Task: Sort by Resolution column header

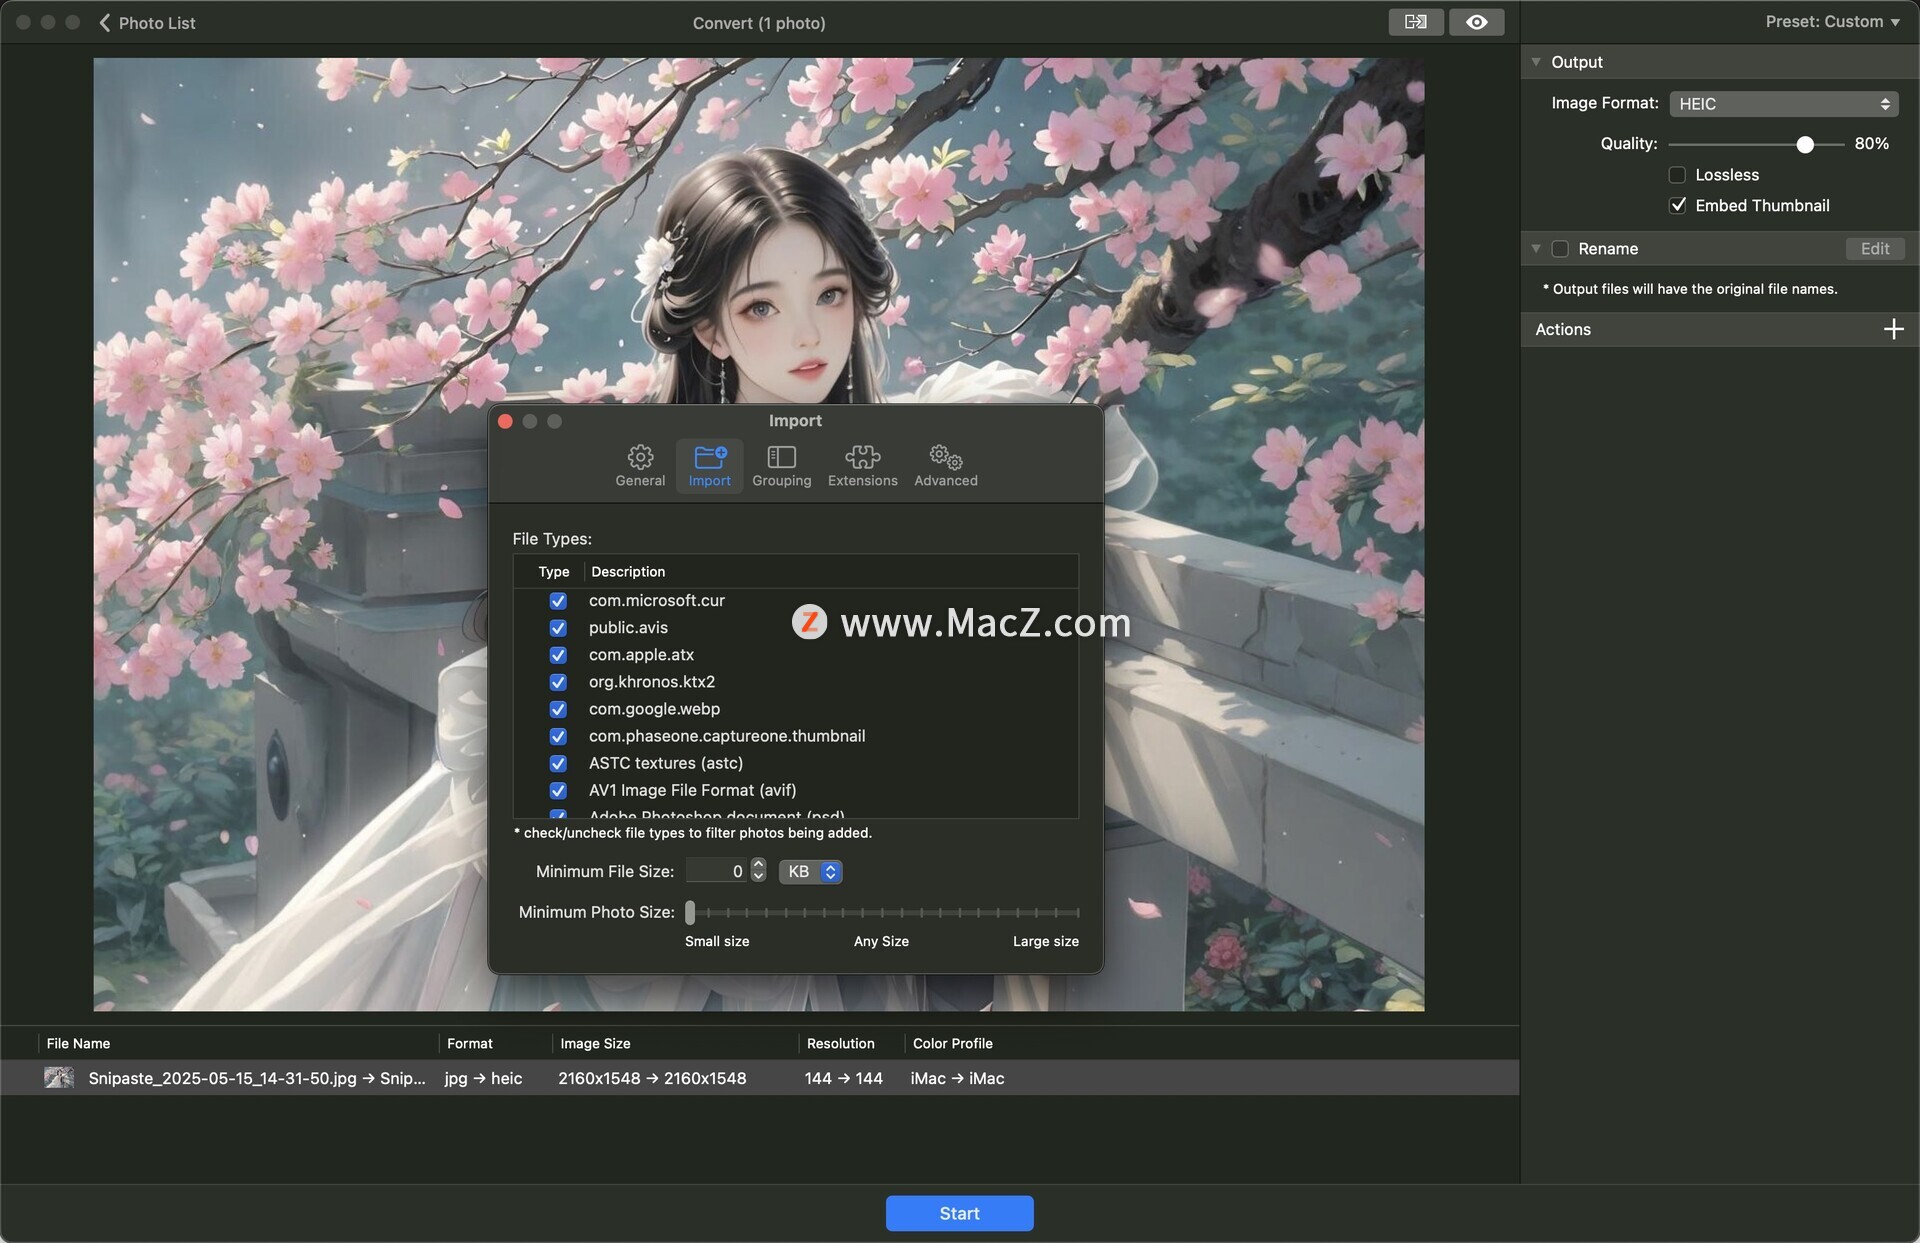Action: pos(840,1043)
